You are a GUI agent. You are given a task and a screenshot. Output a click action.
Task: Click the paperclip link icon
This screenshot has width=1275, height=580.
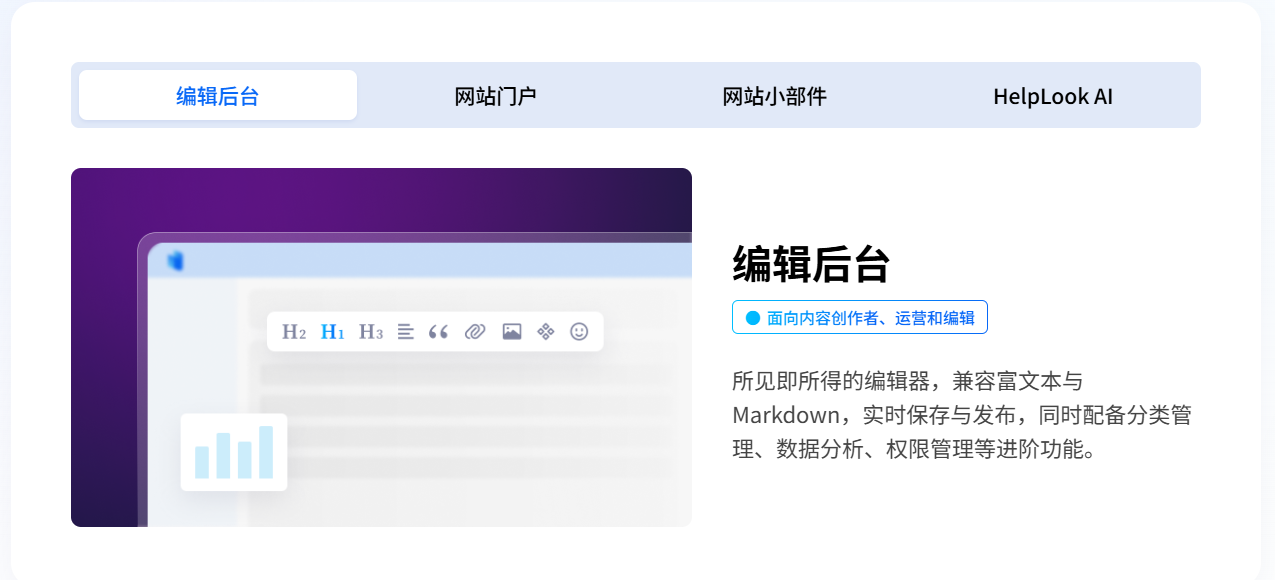(475, 332)
